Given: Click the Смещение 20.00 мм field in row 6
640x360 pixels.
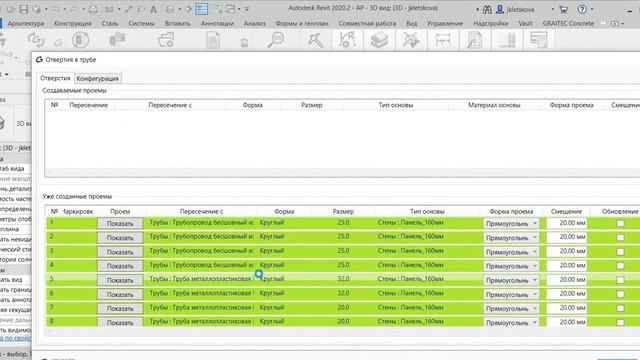Looking at the screenshot, I should (x=567, y=294).
